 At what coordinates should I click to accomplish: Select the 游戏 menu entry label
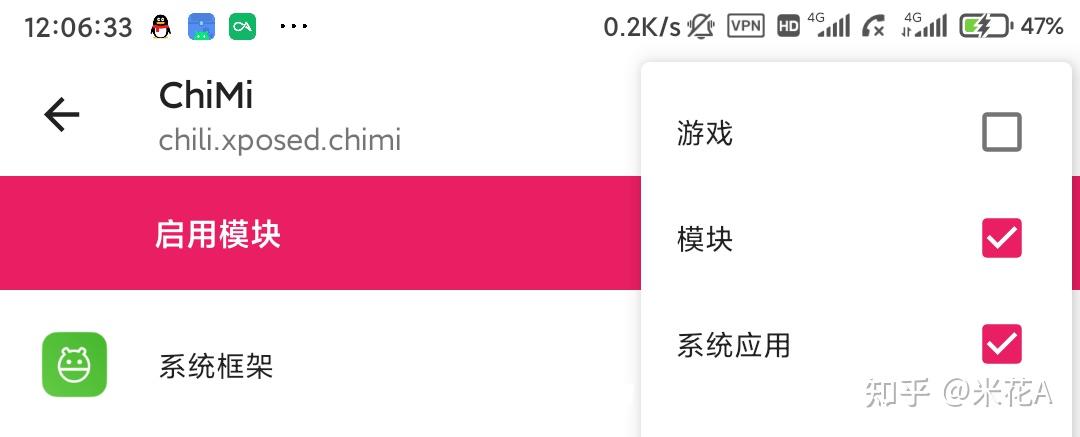[x=705, y=133]
